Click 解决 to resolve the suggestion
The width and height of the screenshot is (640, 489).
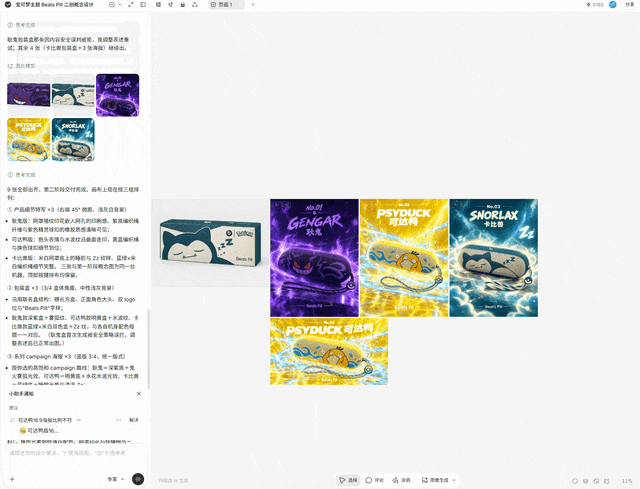pyautogui.click(x=134, y=420)
